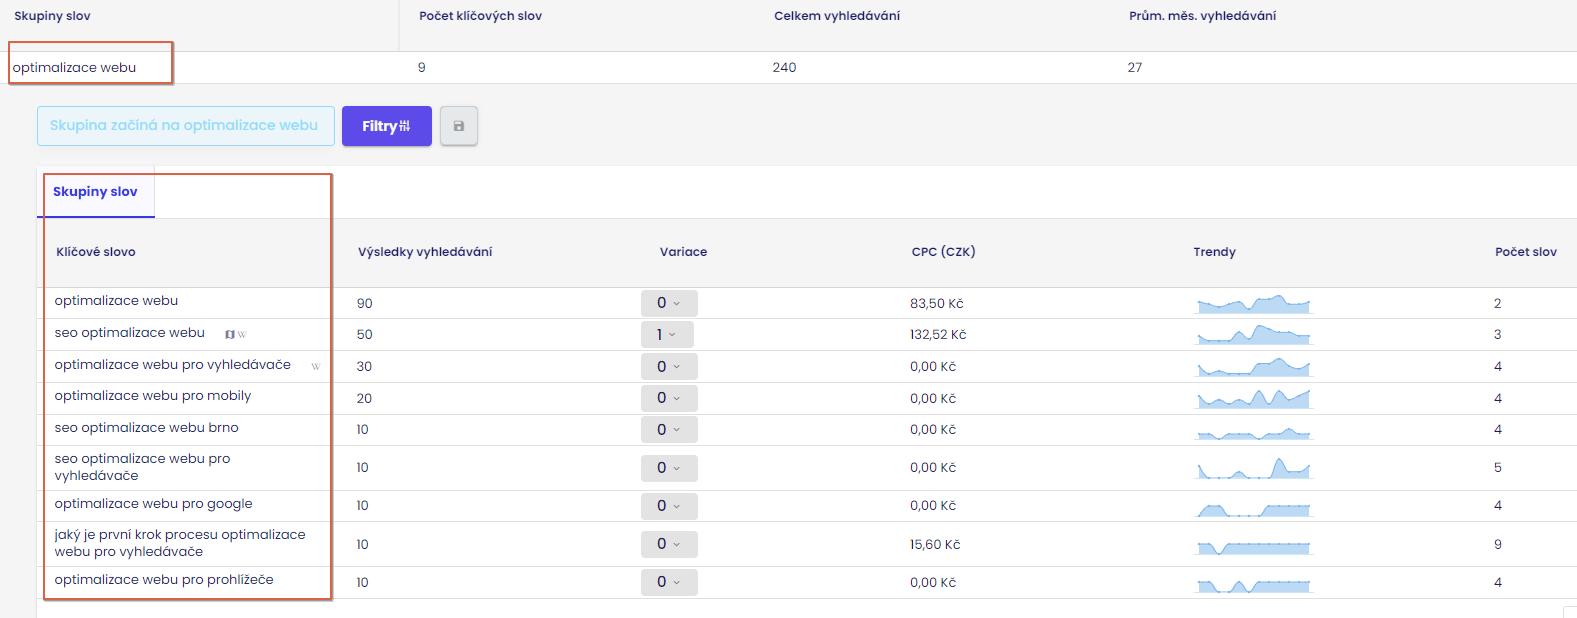Select 'optimalizace webu' group row at top

(75, 68)
